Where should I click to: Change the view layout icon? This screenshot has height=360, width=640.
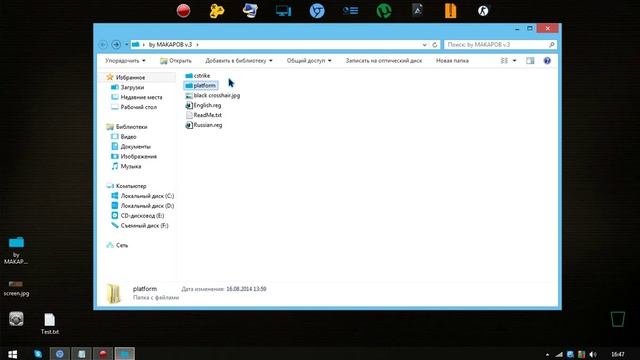tap(504, 61)
